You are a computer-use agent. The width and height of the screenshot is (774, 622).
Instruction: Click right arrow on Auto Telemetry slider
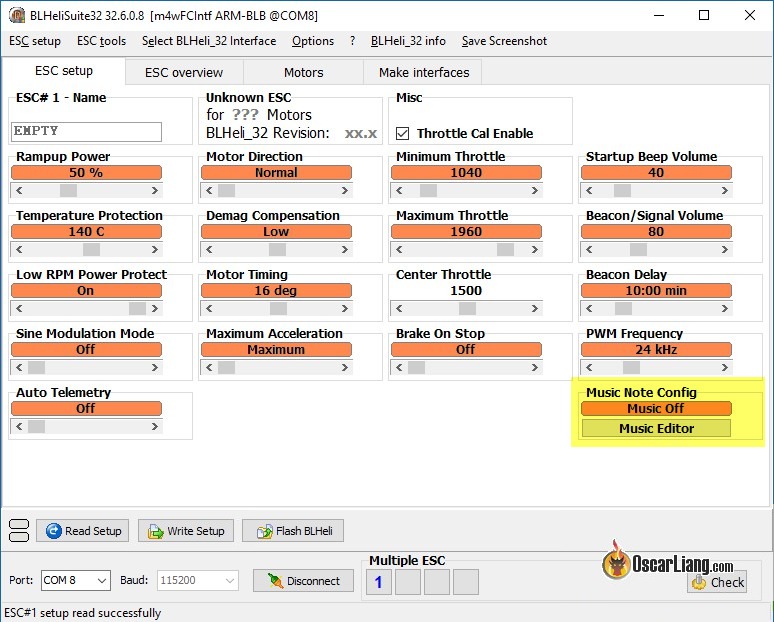(155, 426)
